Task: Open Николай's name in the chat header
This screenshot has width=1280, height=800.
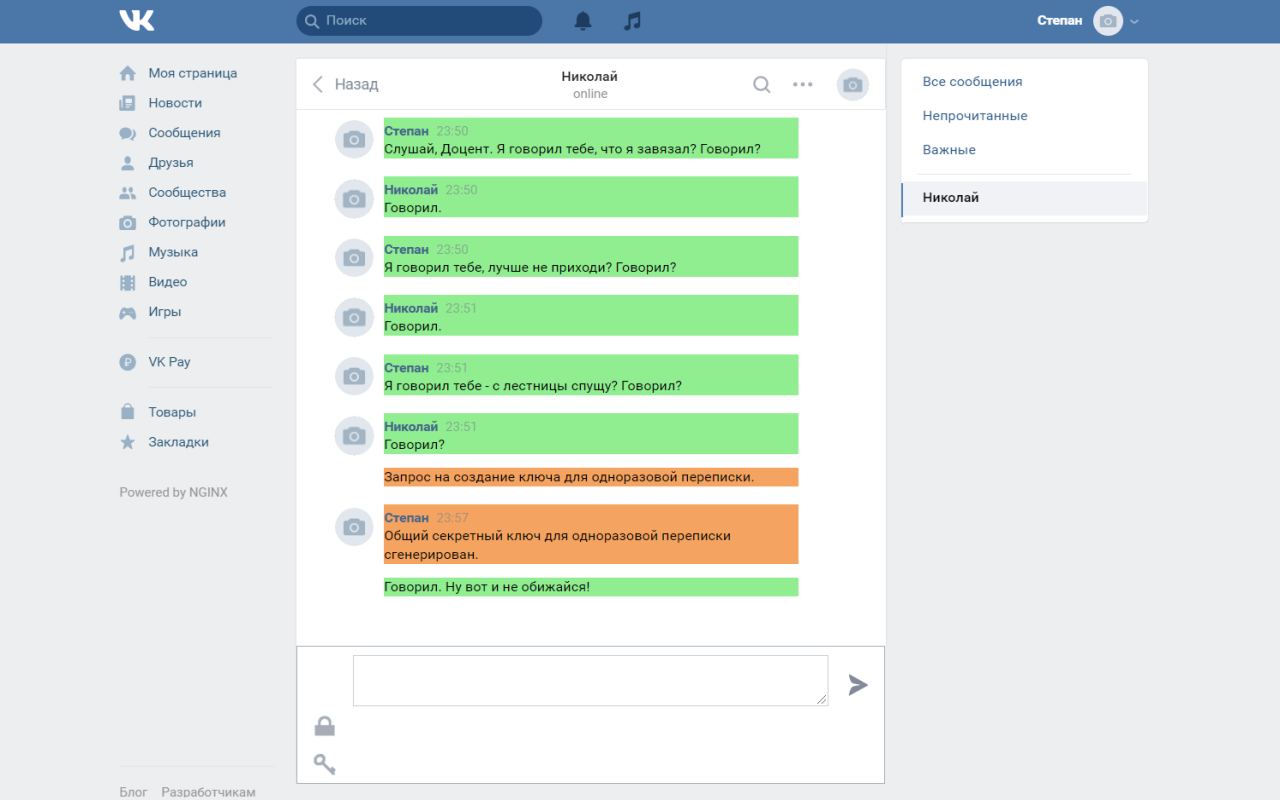Action: [x=590, y=77]
